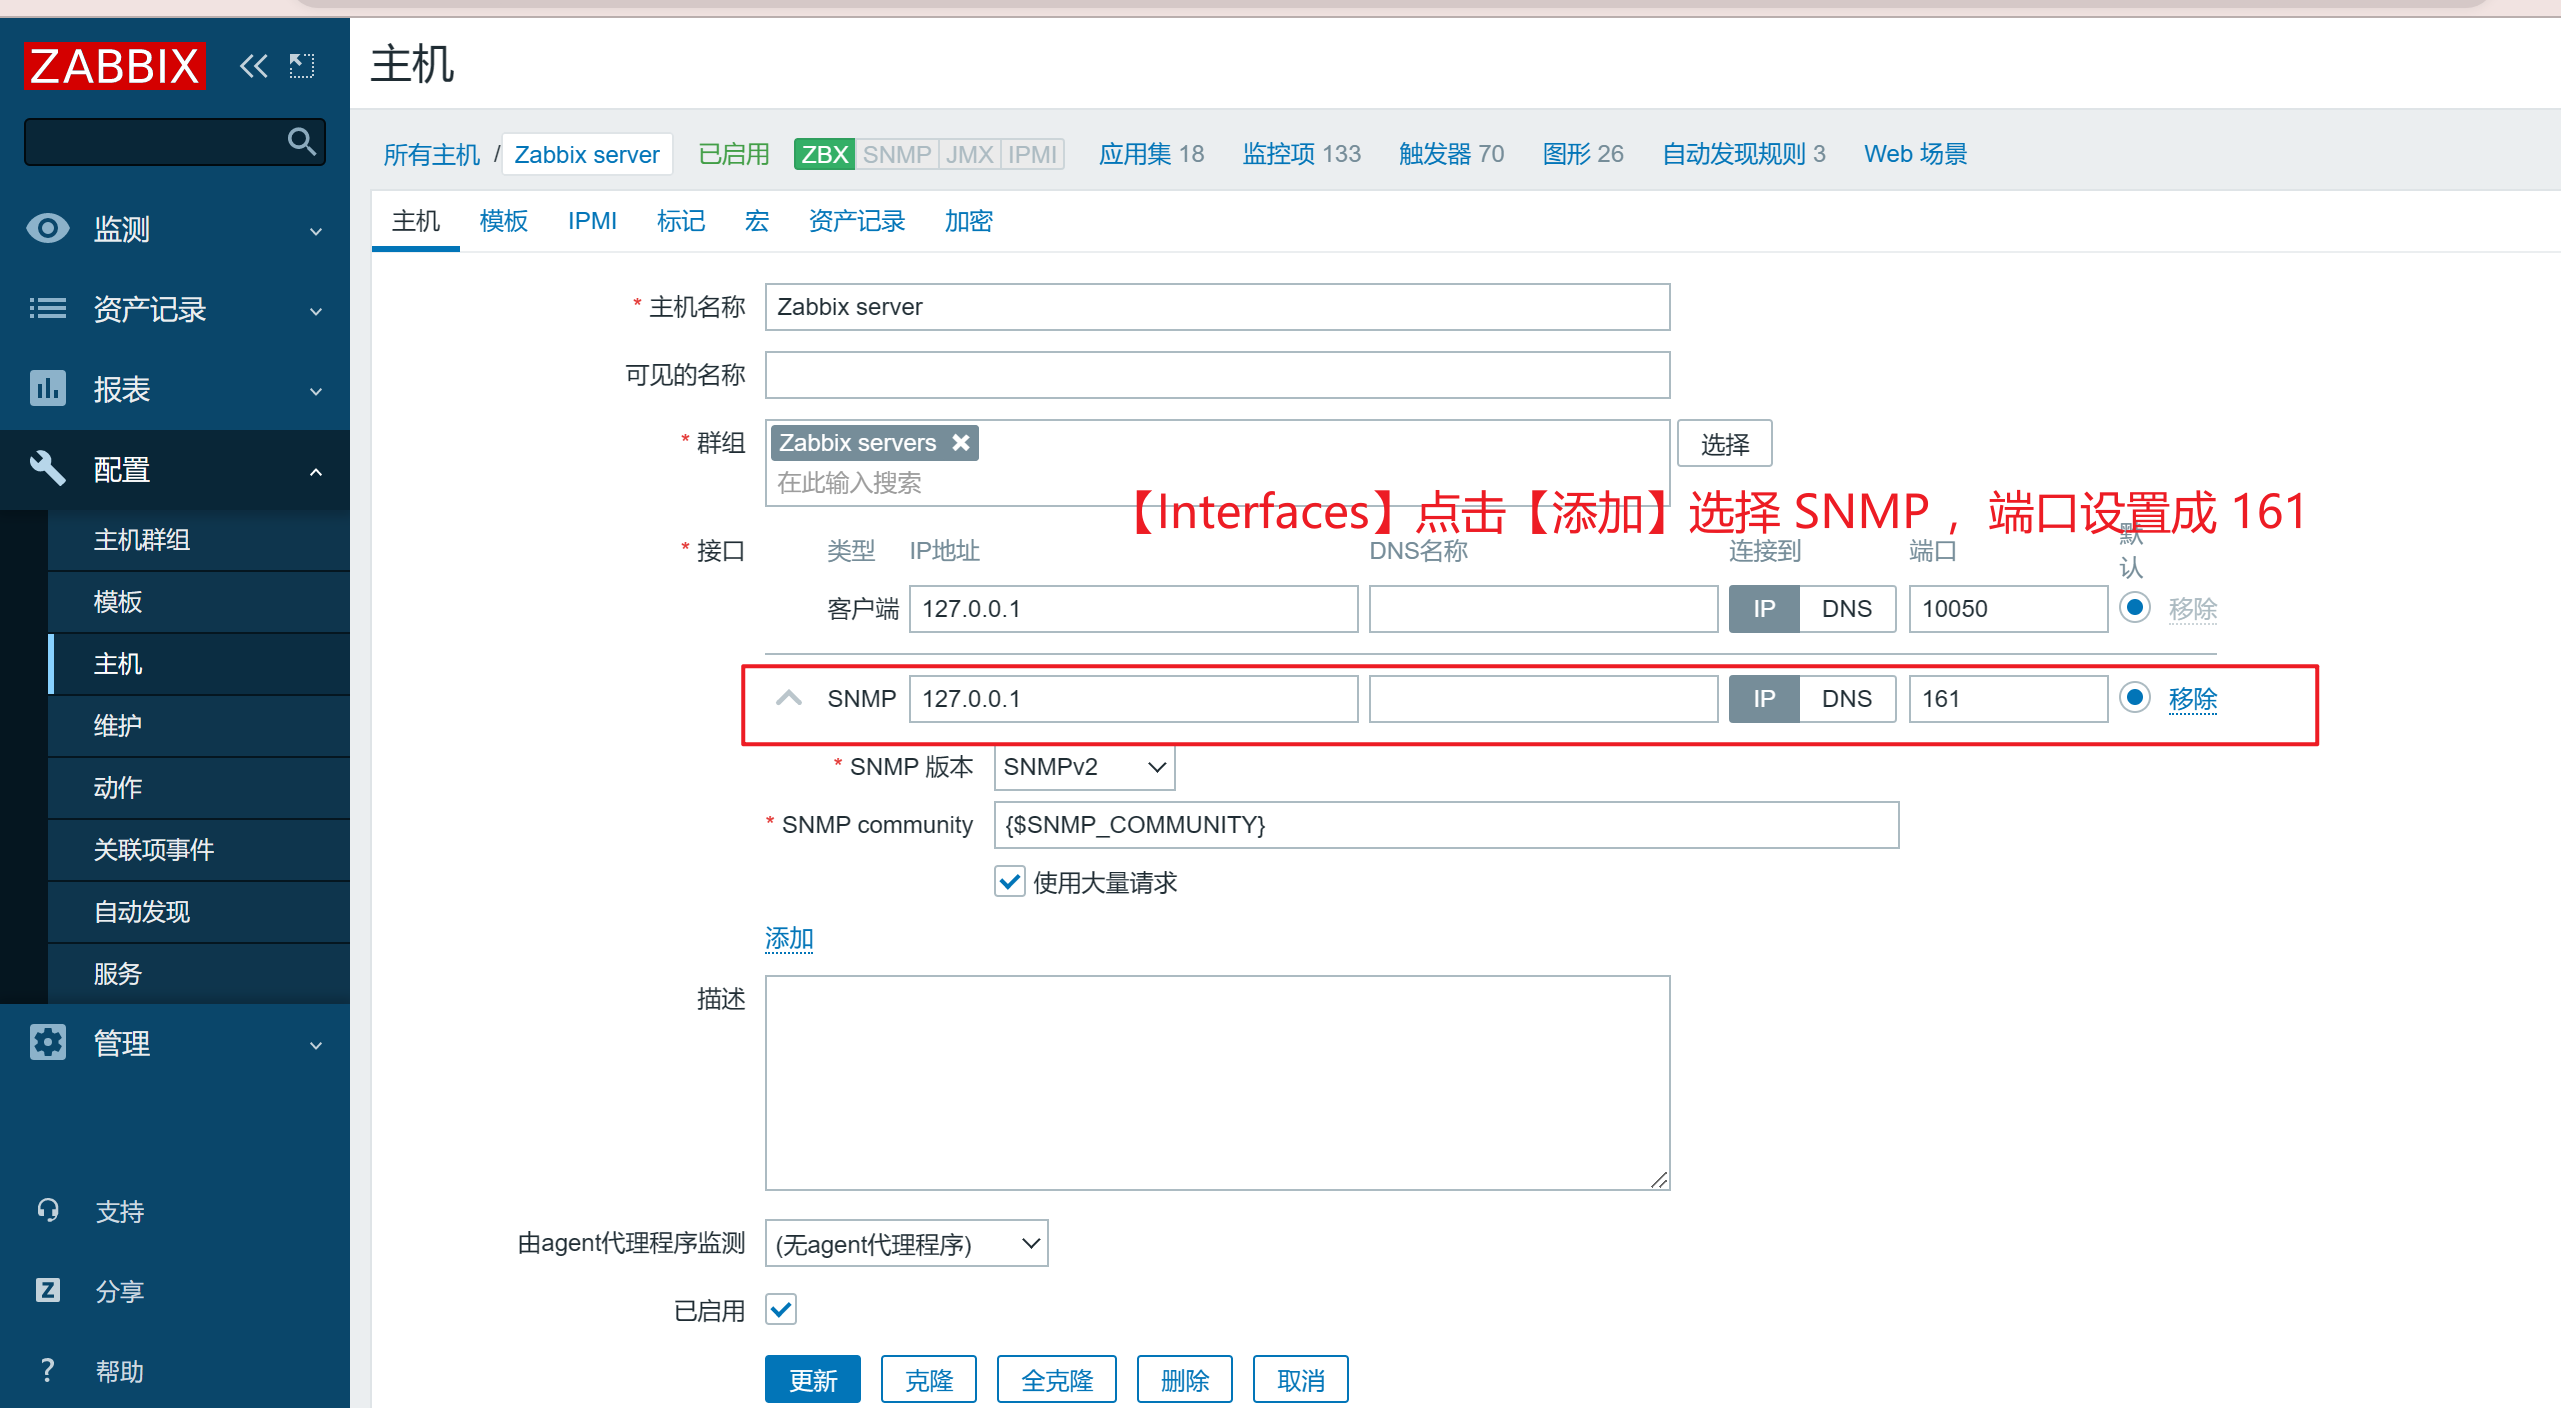Toggle 使用大量请求 checkbox
The image size is (2561, 1408).
click(1010, 882)
